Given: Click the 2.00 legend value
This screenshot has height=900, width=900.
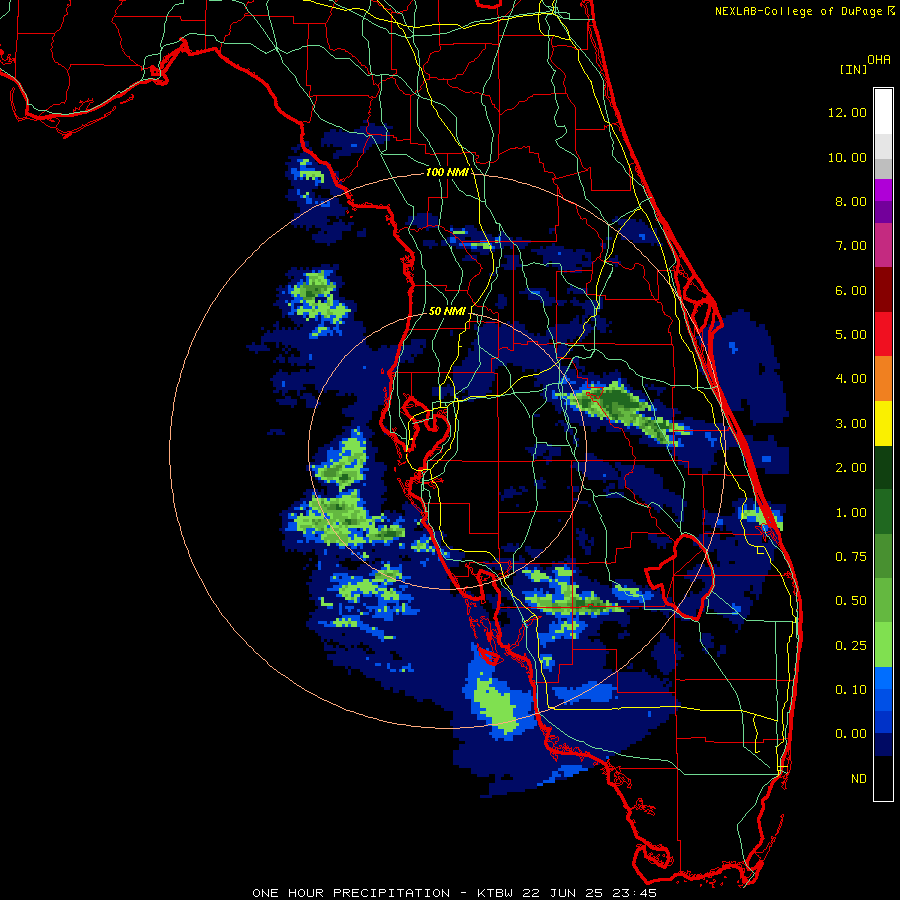Looking at the screenshot, I should coord(851,468).
